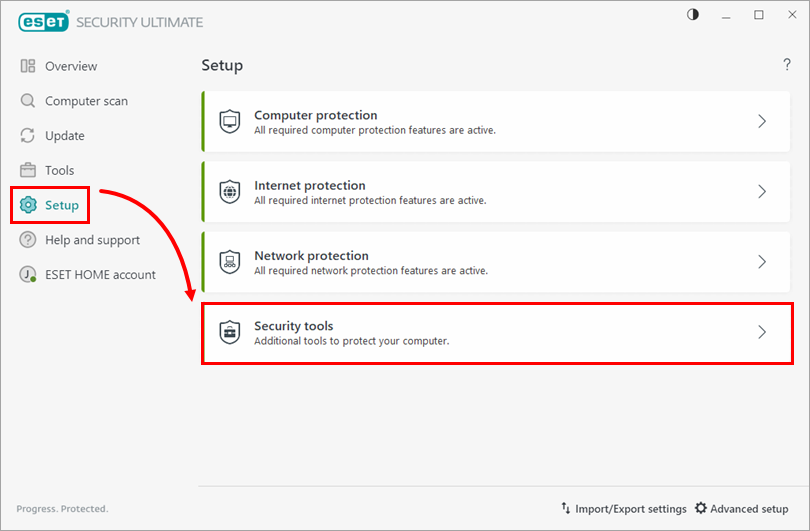Expand the Security tools chevron arrow

(762, 332)
